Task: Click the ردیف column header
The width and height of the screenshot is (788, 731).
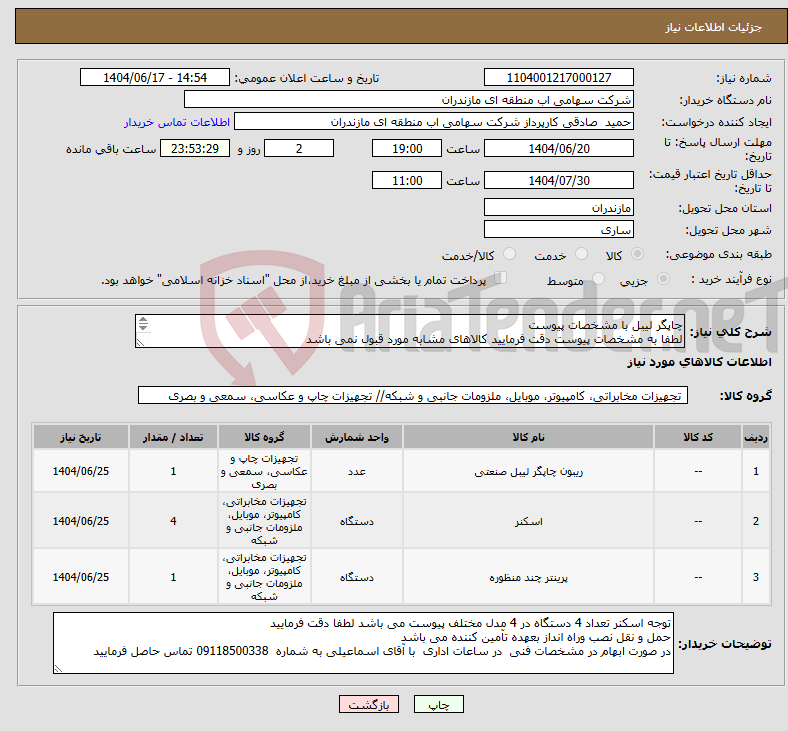Action: coord(755,437)
